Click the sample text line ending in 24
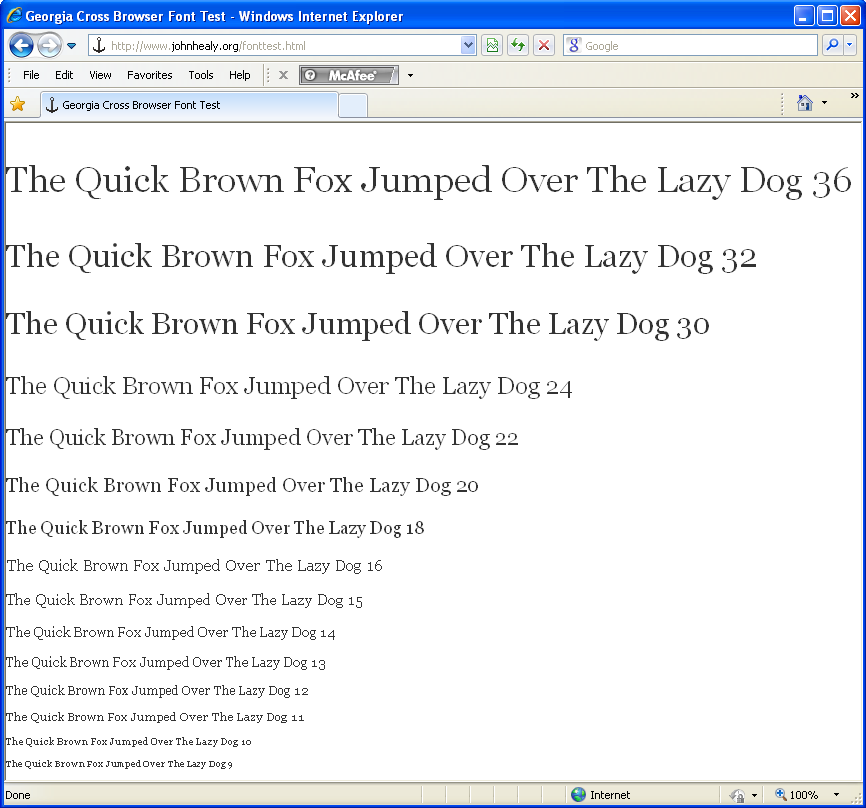 point(289,386)
